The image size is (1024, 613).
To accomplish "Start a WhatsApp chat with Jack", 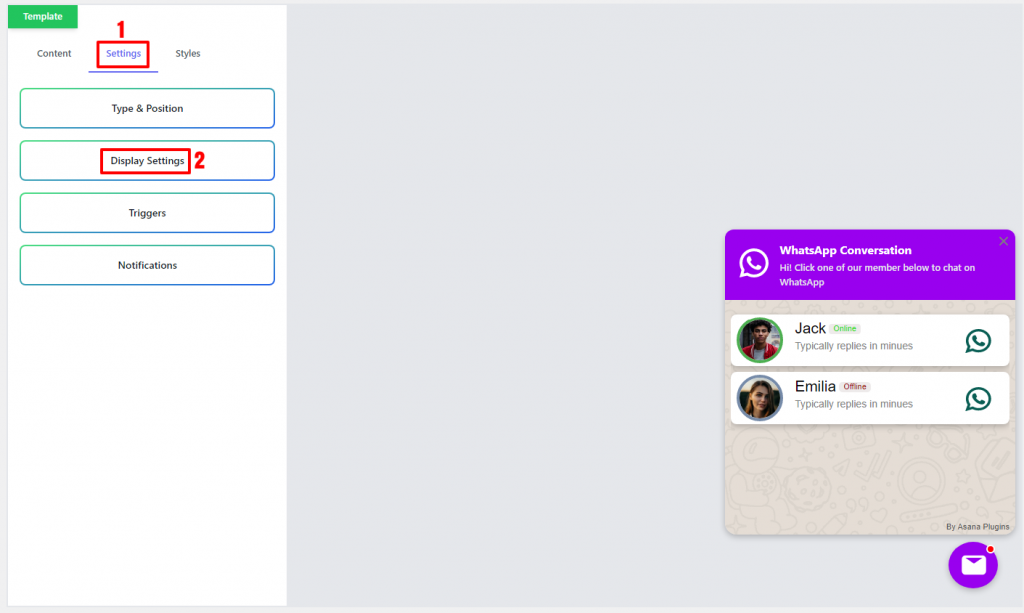I will (x=978, y=340).
